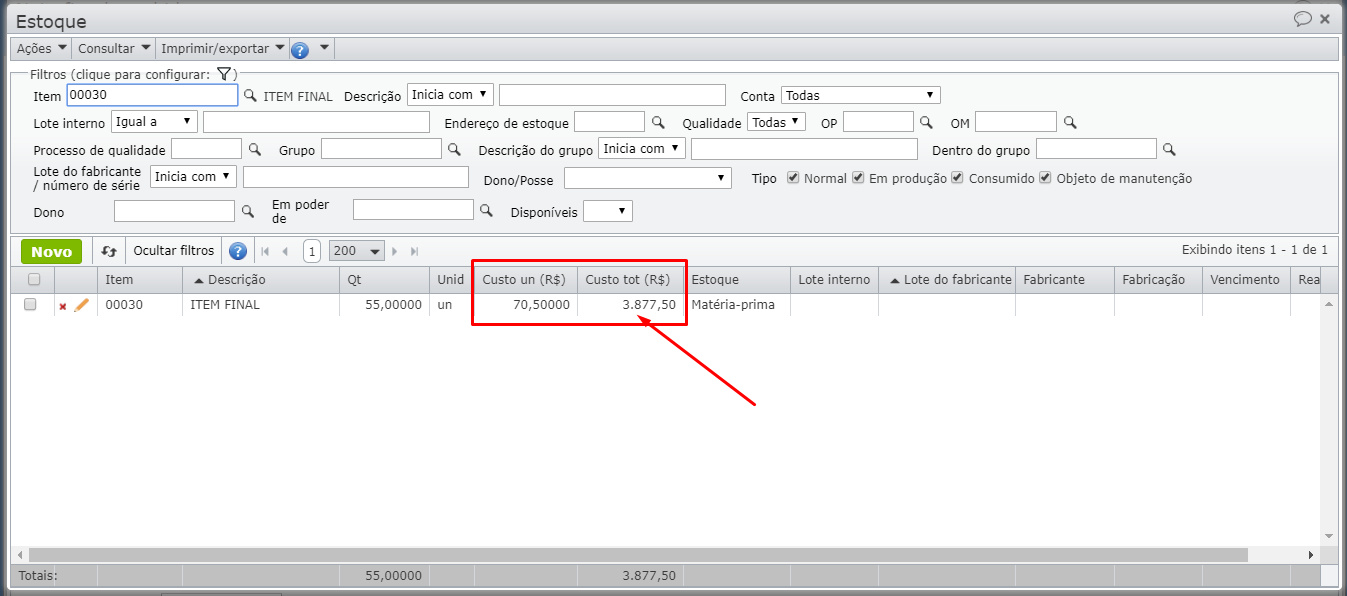This screenshot has width=1347, height=596.
Task: Click the magnifier beside the Dono field
Action: [x=248, y=212]
